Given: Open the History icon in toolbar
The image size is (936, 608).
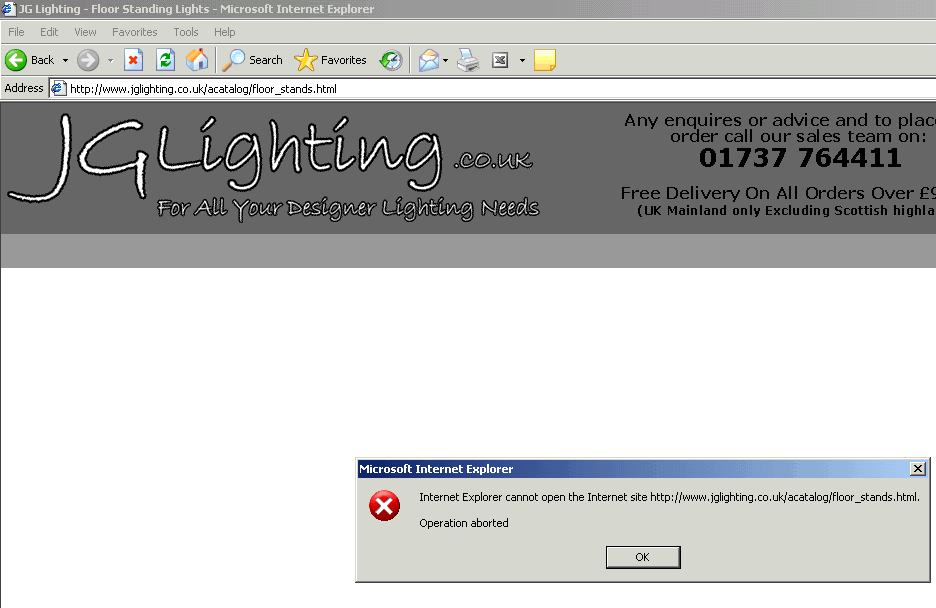Looking at the screenshot, I should tap(391, 60).
